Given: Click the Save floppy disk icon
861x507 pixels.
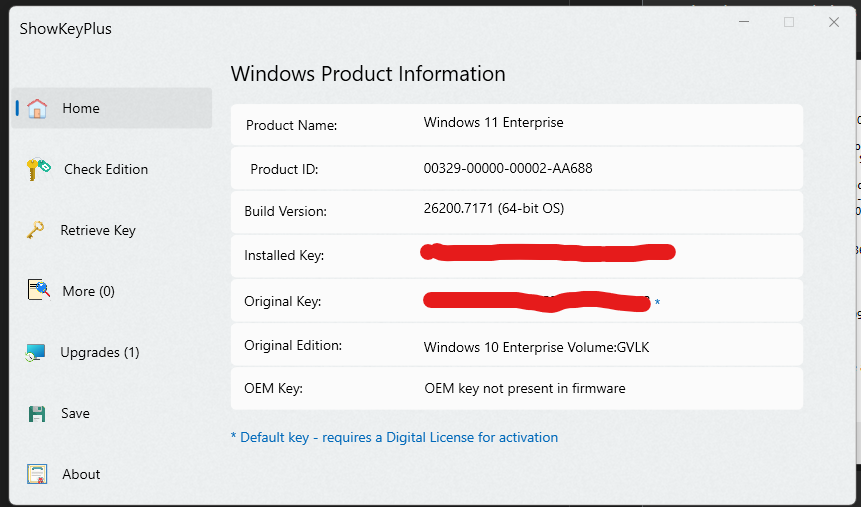Looking at the screenshot, I should click(x=37, y=414).
